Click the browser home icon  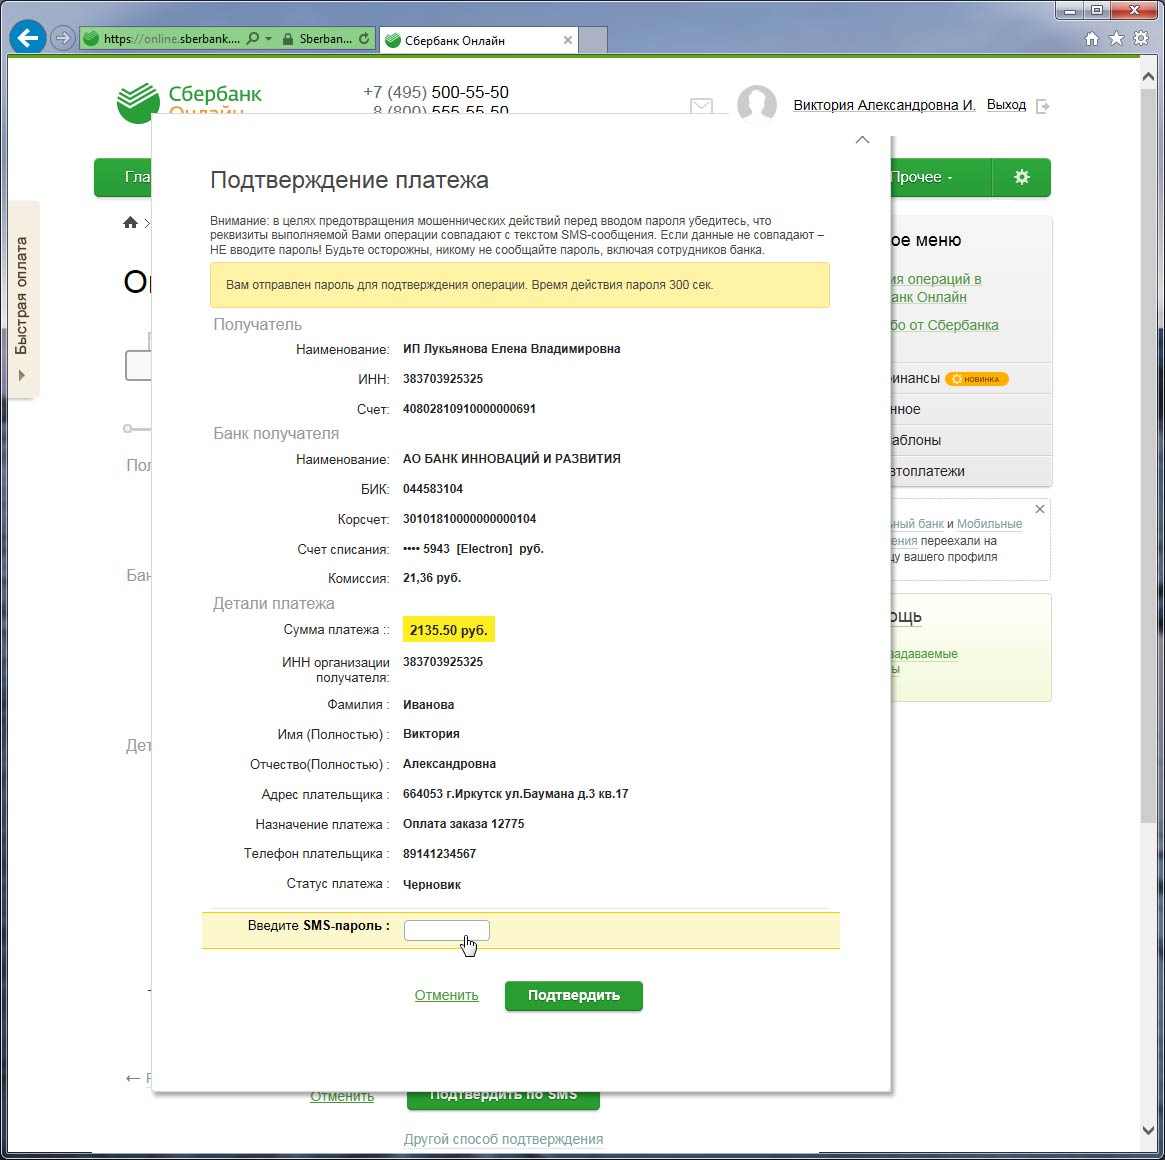tap(1091, 39)
